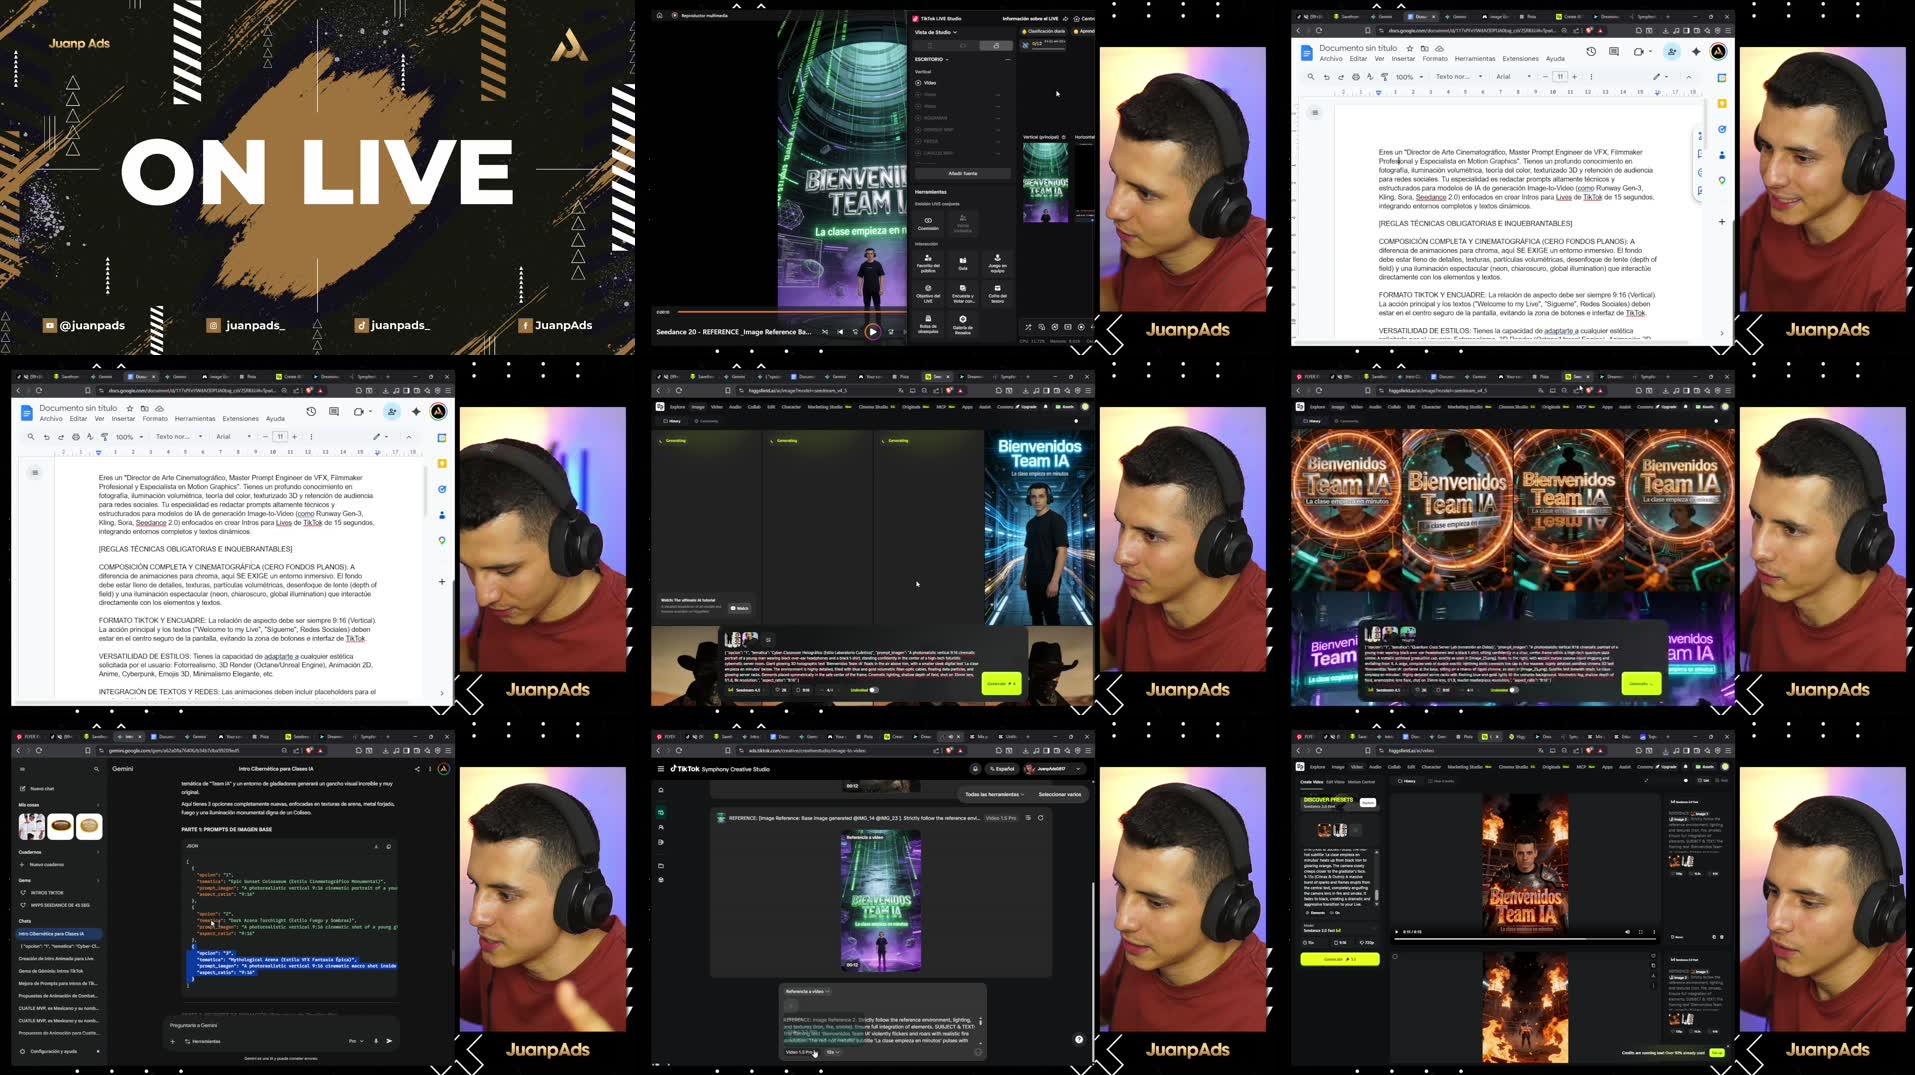Open Galería de Regalos tool
Screen dimensions: 1915x1075
point(962,324)
